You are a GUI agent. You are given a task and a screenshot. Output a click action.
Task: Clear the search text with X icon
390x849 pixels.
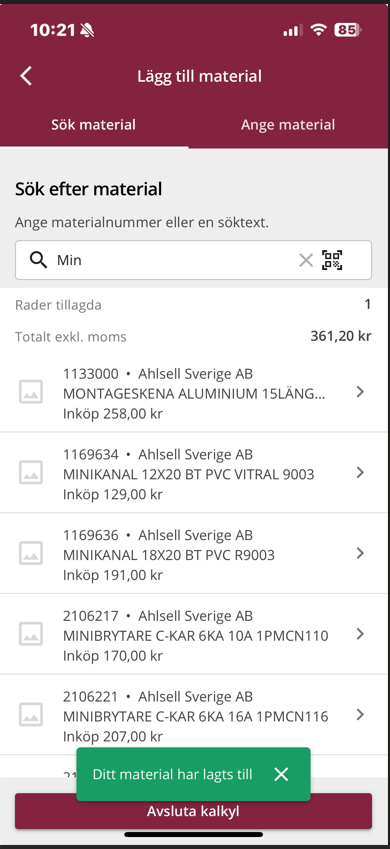tap(306, 260)
